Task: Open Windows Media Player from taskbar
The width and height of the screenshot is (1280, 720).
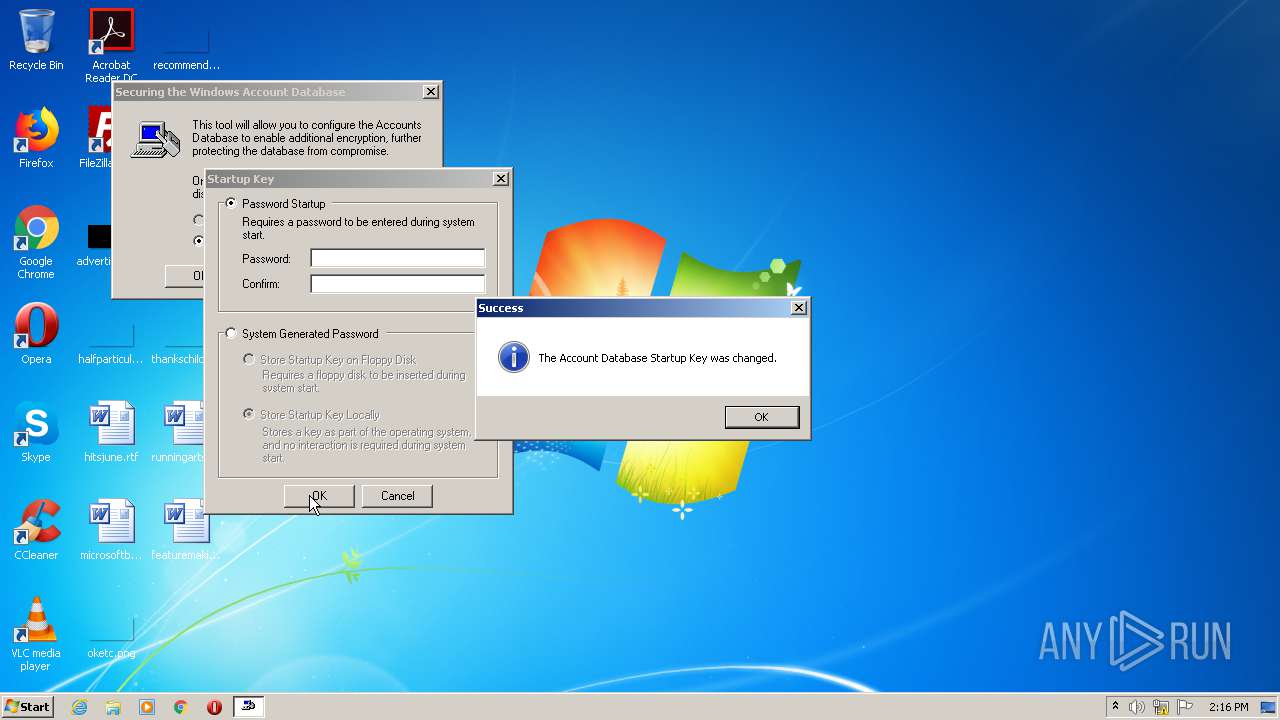Action: (147, 707)
